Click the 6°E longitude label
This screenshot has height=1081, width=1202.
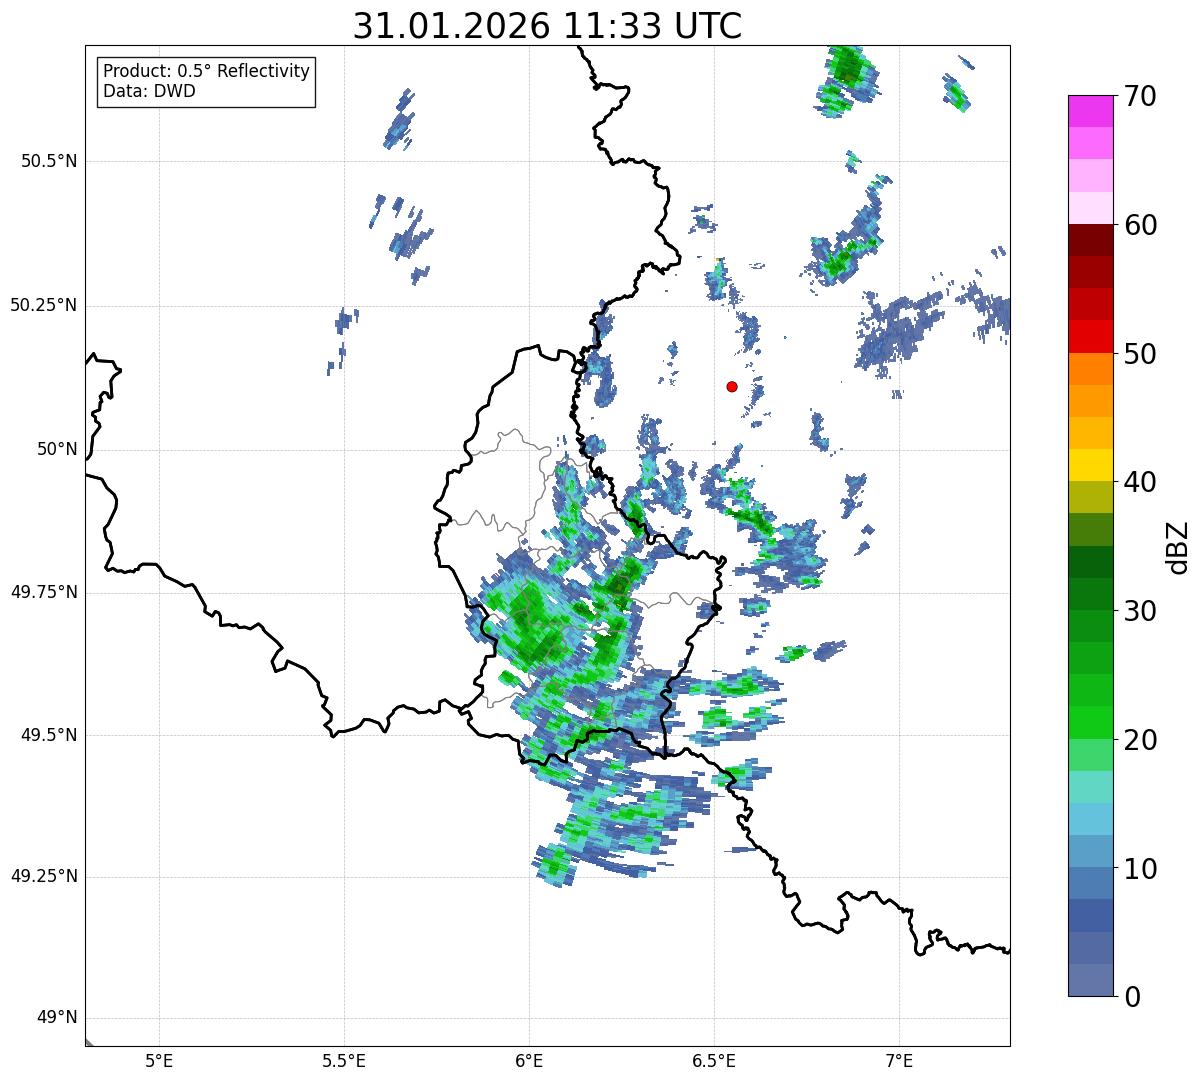529,1061
